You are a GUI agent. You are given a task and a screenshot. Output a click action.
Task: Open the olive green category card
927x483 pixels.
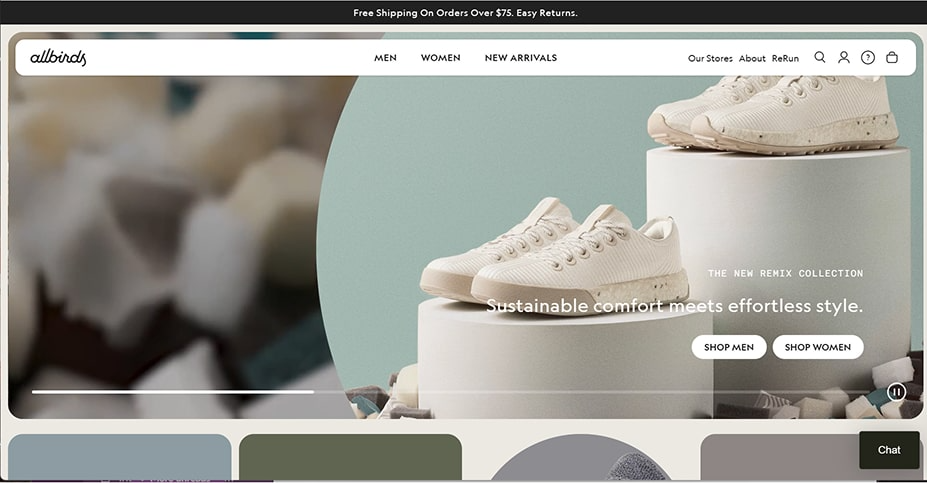(x=350, y=458)
